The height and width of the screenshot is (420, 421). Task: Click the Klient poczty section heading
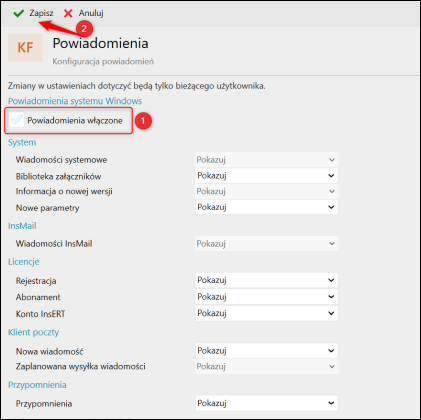33,332
